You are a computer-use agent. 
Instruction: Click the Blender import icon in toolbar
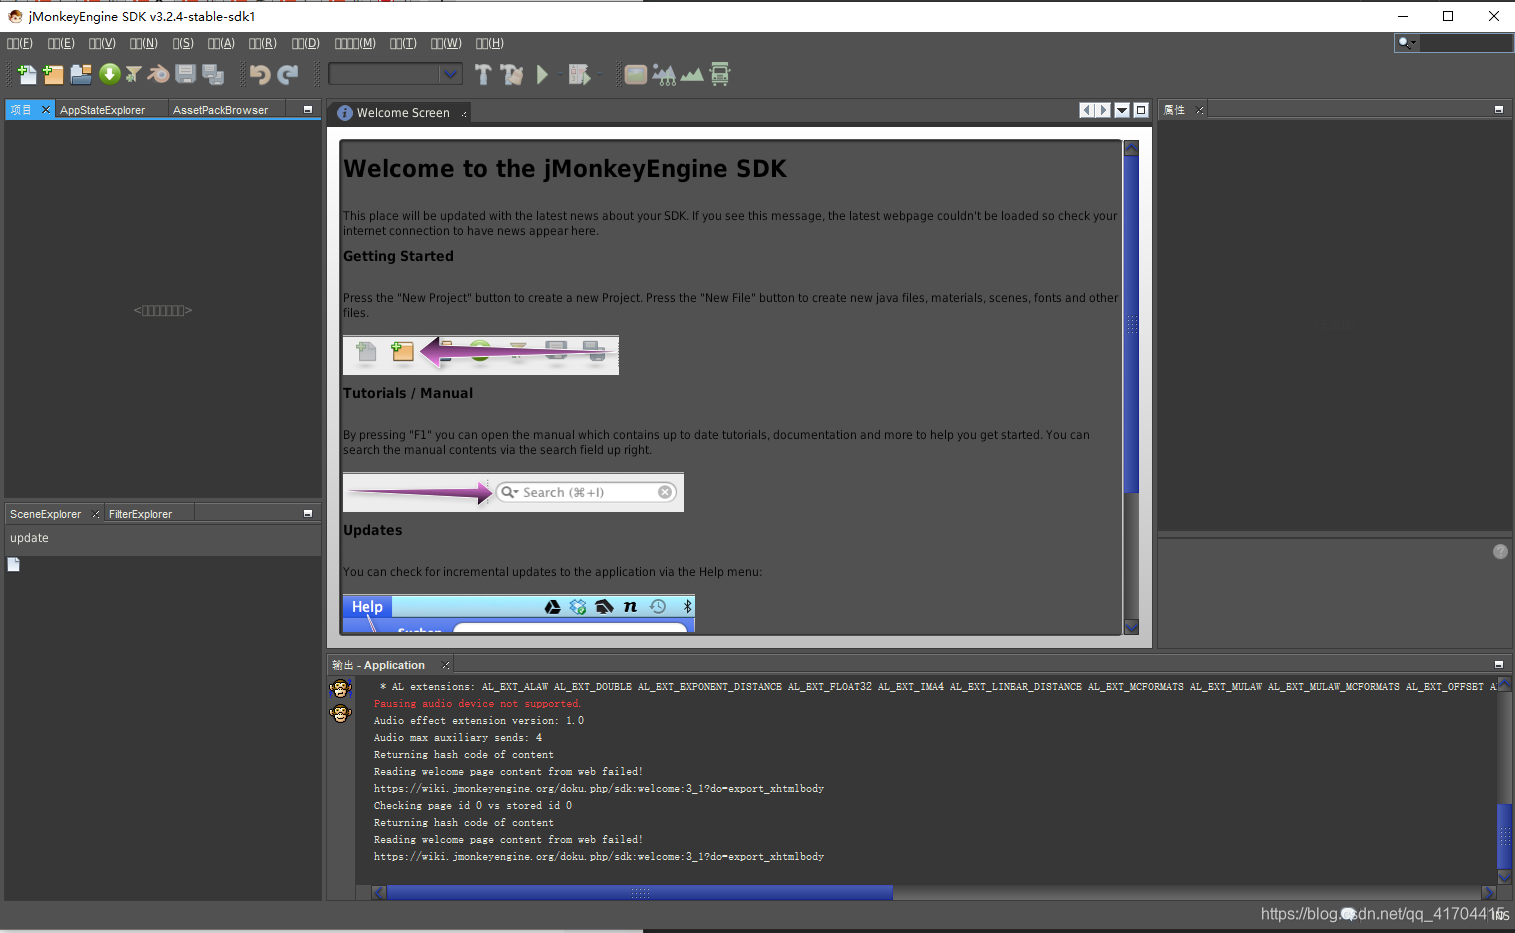pyautogui.click(x=158, y=74)
